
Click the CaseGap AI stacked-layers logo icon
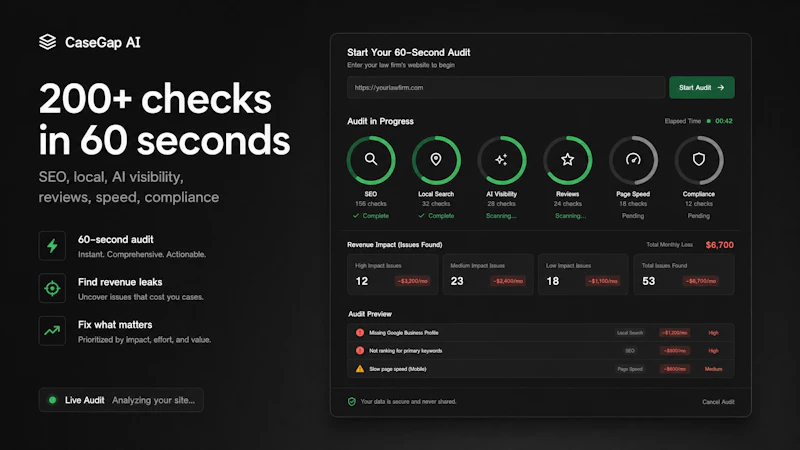pos(47,42)
